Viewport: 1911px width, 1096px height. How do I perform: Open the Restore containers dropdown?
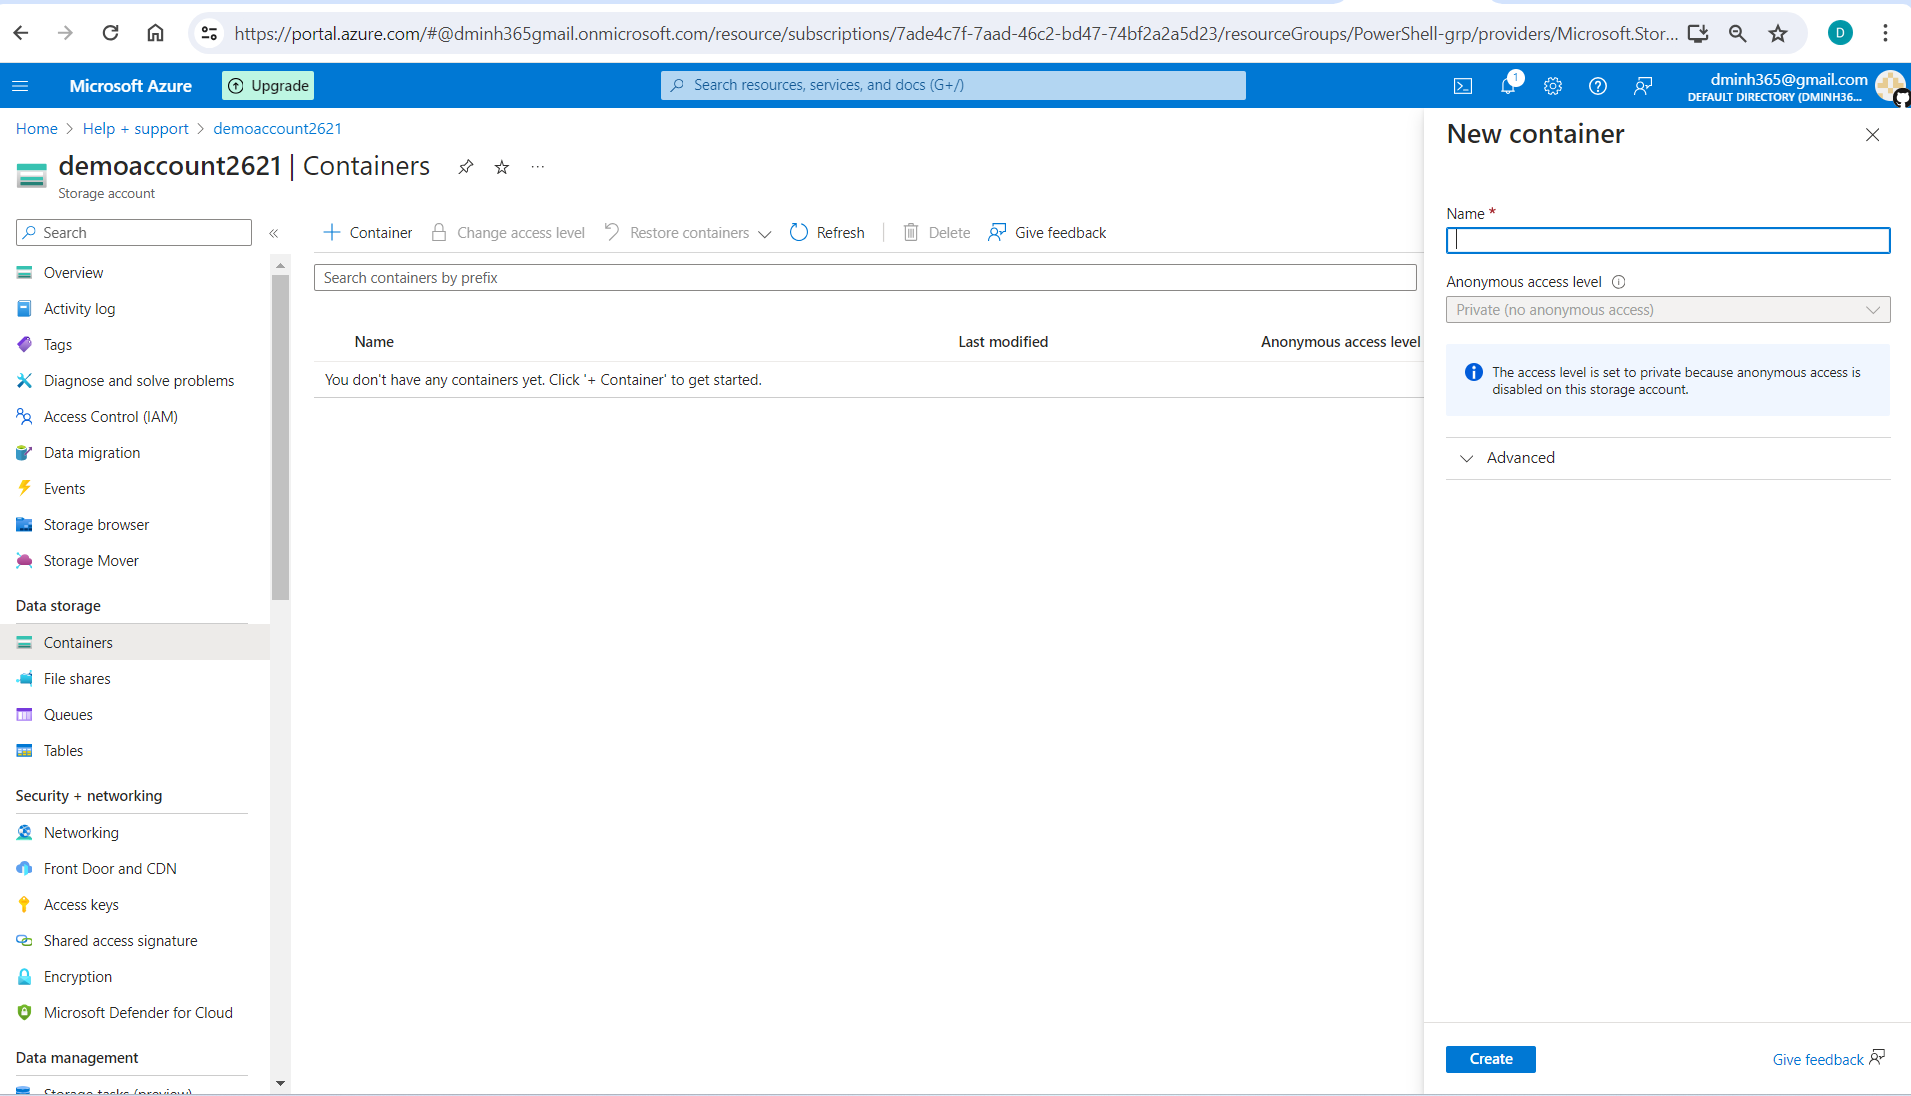(765, 233)
